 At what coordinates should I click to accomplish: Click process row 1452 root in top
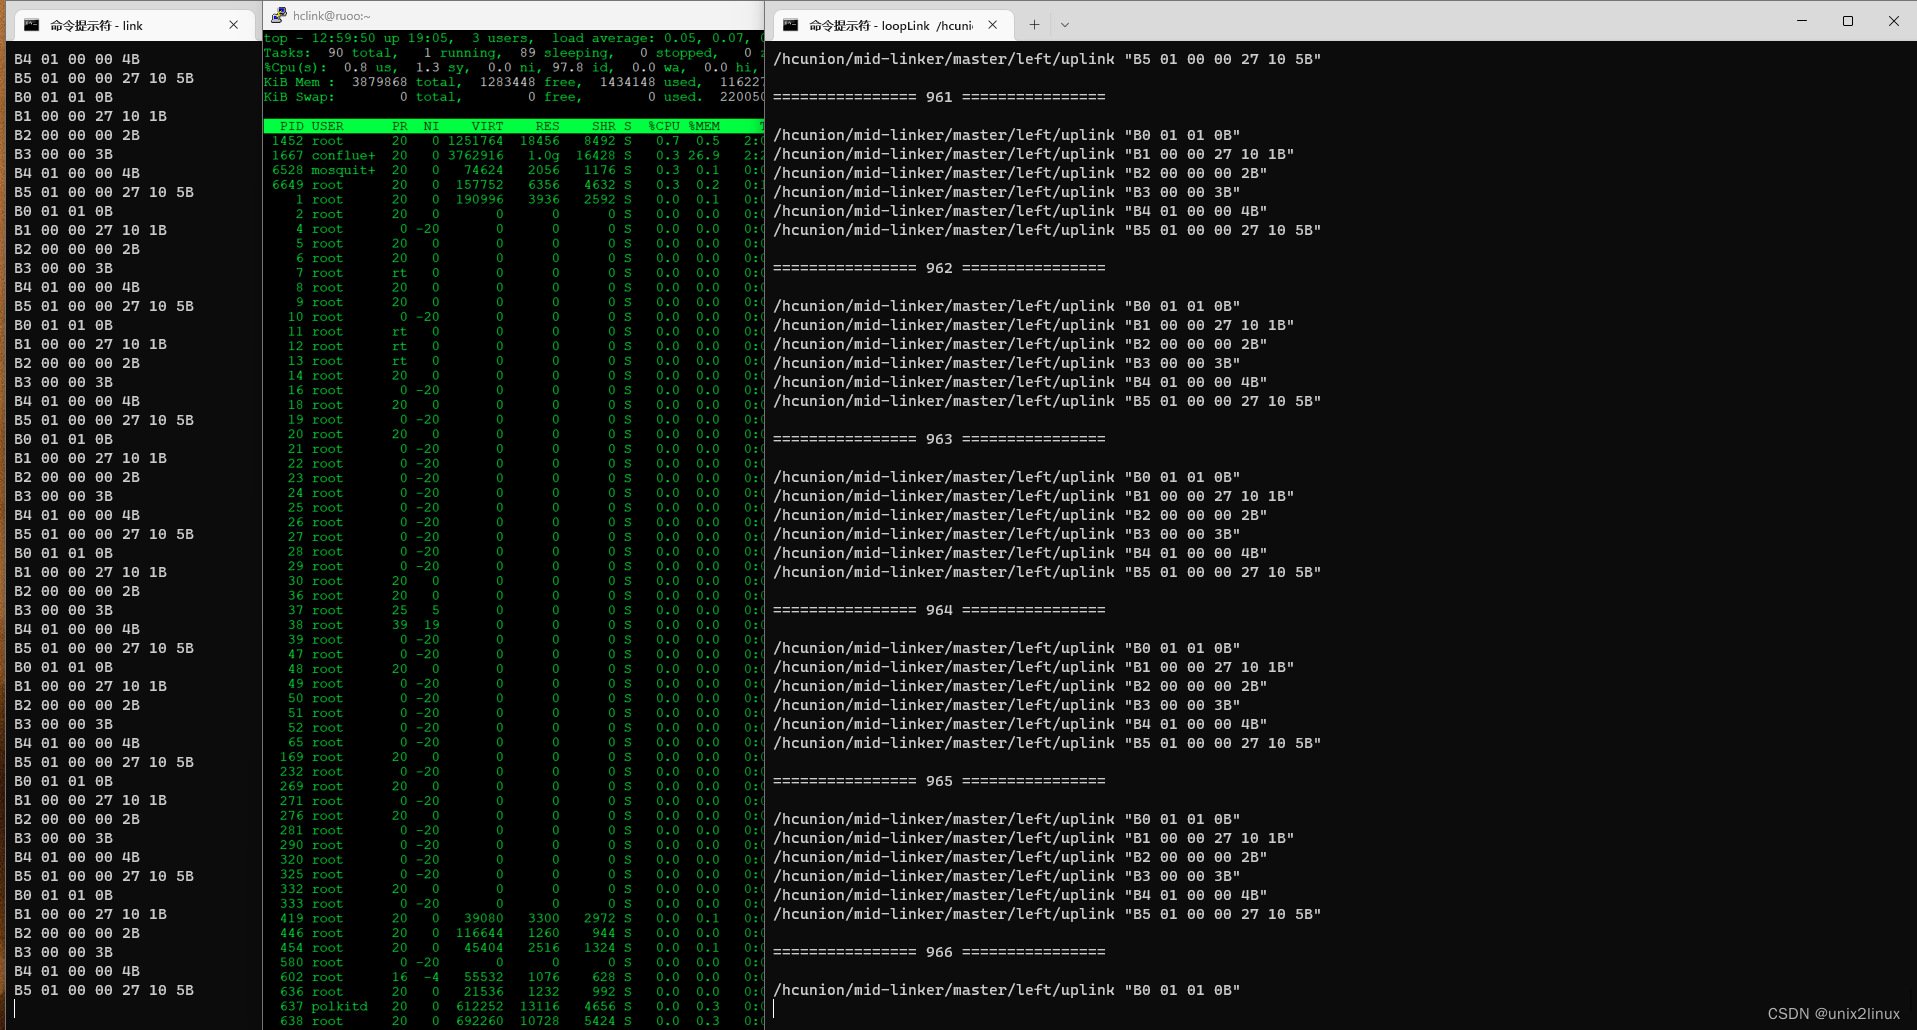tap(513, 141)
